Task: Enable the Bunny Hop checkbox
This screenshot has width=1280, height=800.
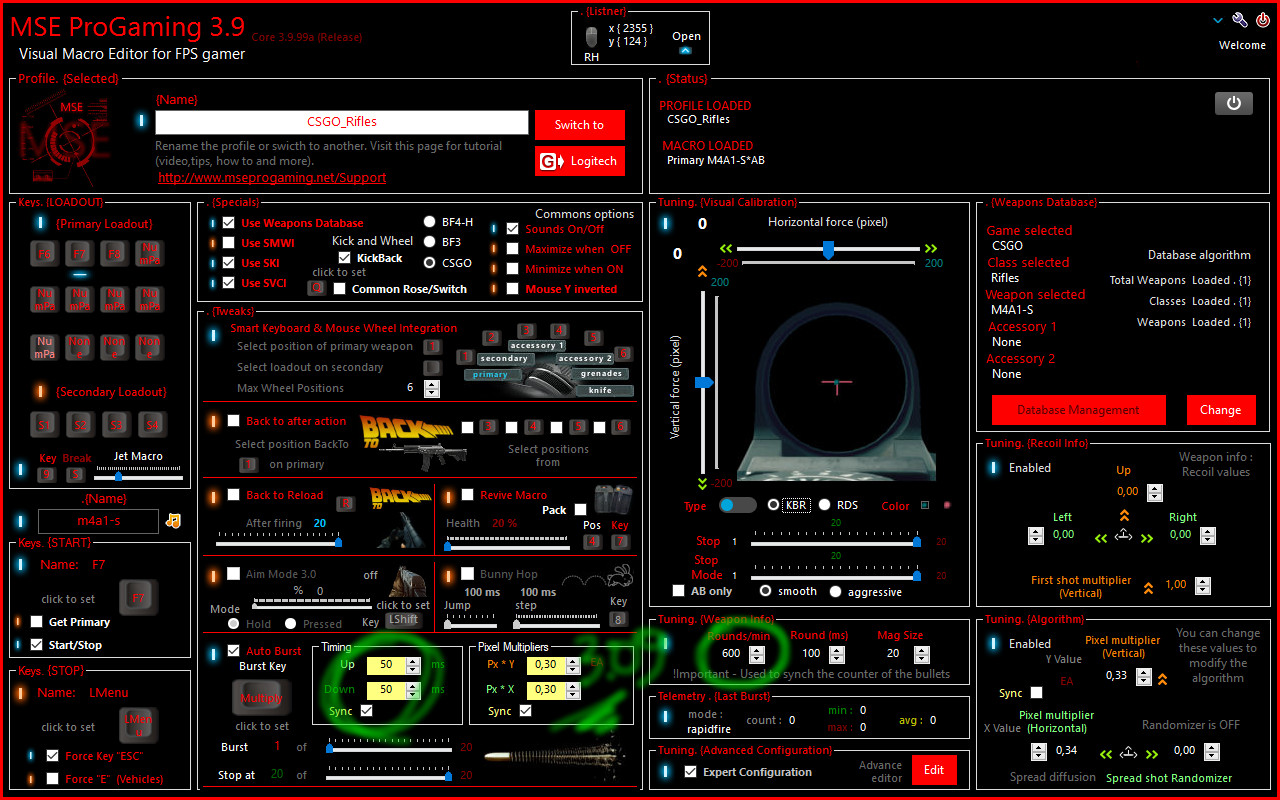Action: tap(467, 574)
